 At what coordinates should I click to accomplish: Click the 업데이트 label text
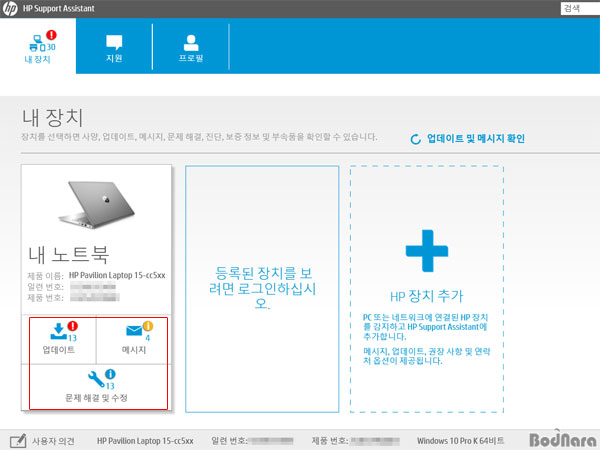pyautogui.click(x=59, y=350)
